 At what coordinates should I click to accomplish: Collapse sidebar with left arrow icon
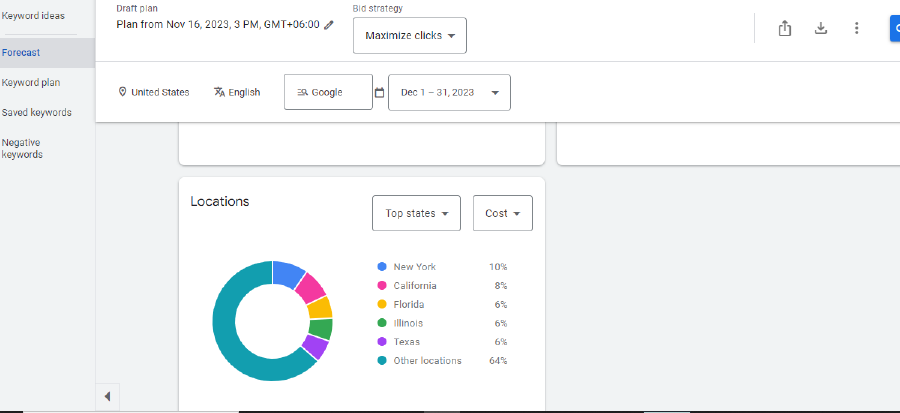(107, 396)
